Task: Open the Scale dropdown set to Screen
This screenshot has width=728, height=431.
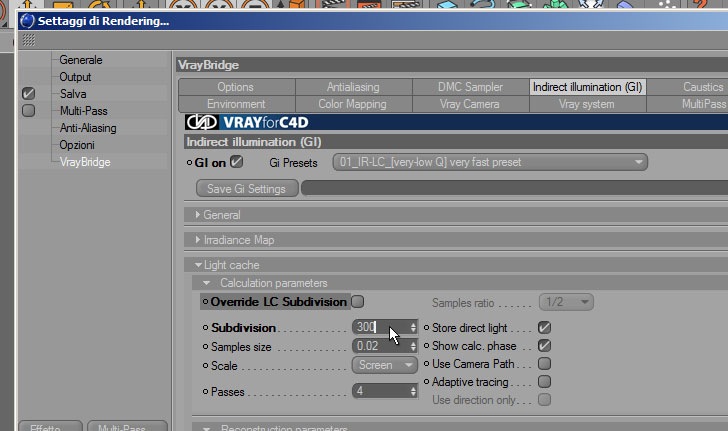Action: [384, 365]
